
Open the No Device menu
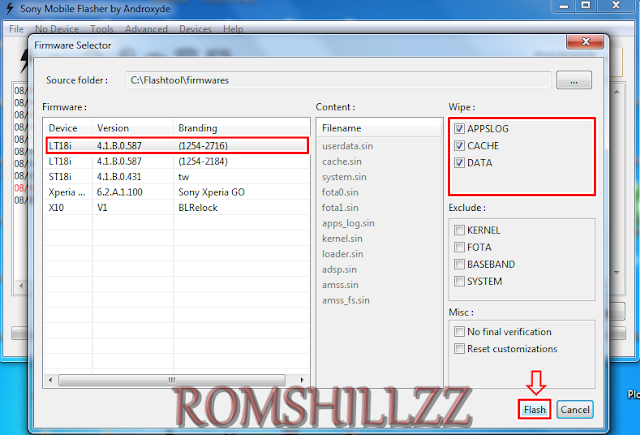click(57, 29)
